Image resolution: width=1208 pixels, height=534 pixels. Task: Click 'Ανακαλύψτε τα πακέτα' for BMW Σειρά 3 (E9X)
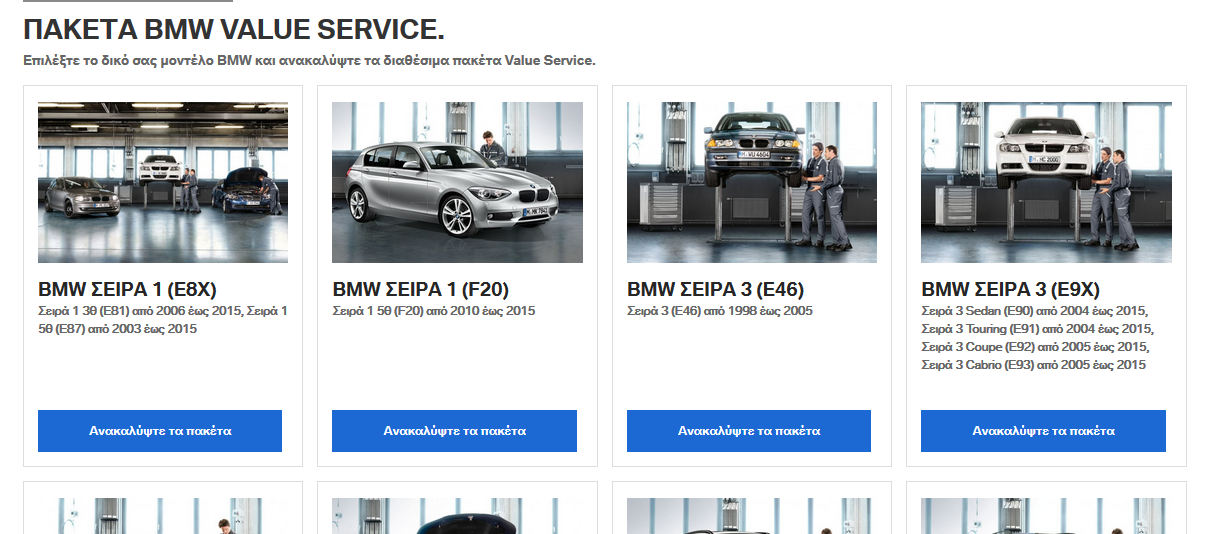(x=1043, y=431)
